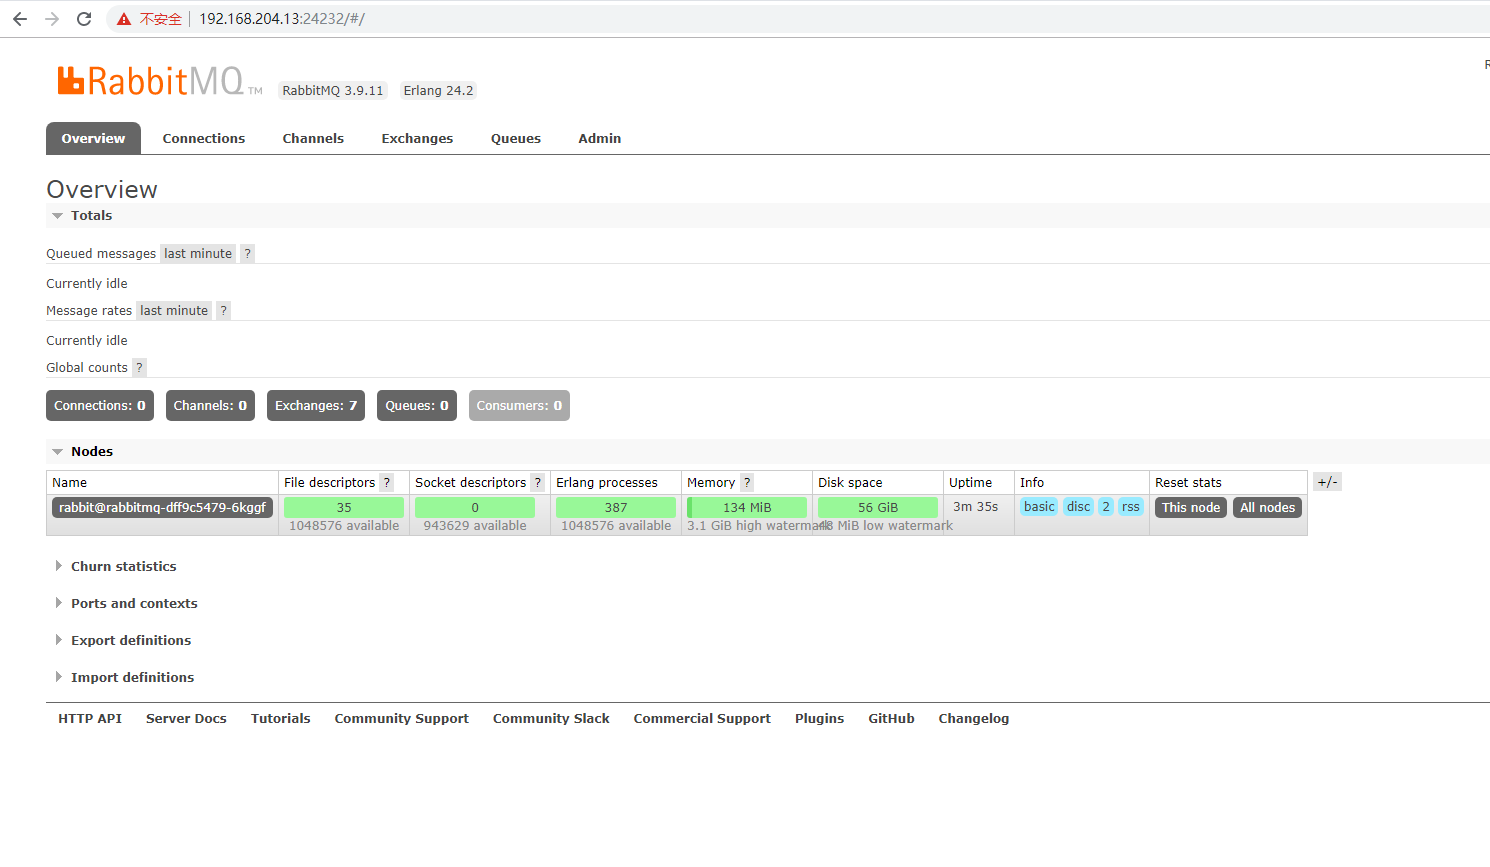Open node rabbit@rabbitmq-dff9c5479-6kggf details
Viewport: 1490px width, 867px height.
pos(162,507)
